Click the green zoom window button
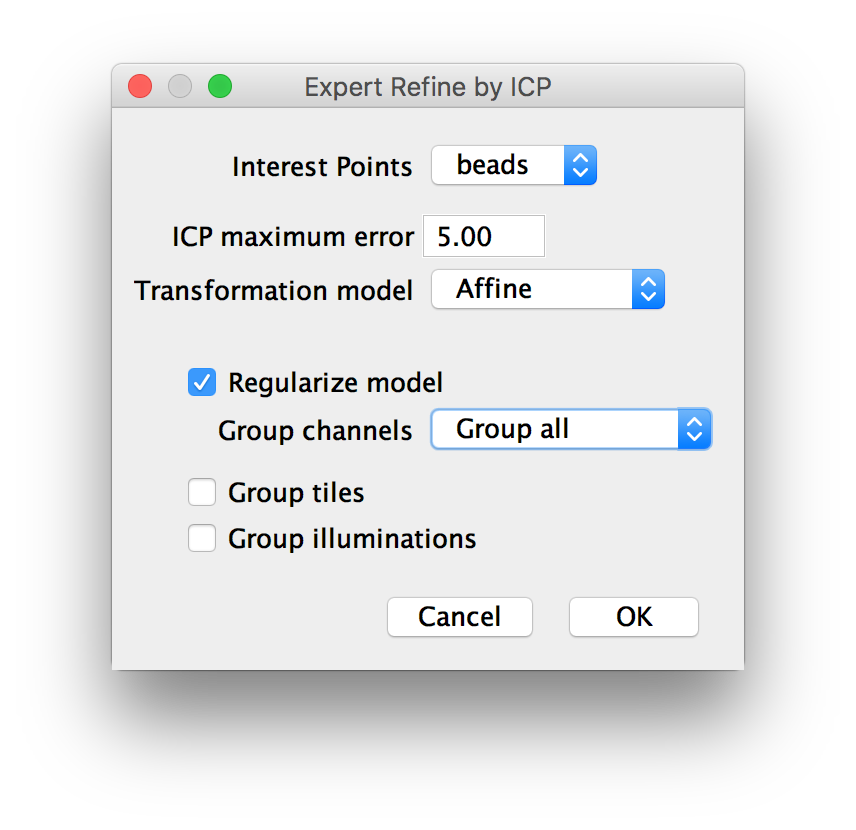Image resolution: width=856 pixels, height=830 pixels. (x=220, y=86)
